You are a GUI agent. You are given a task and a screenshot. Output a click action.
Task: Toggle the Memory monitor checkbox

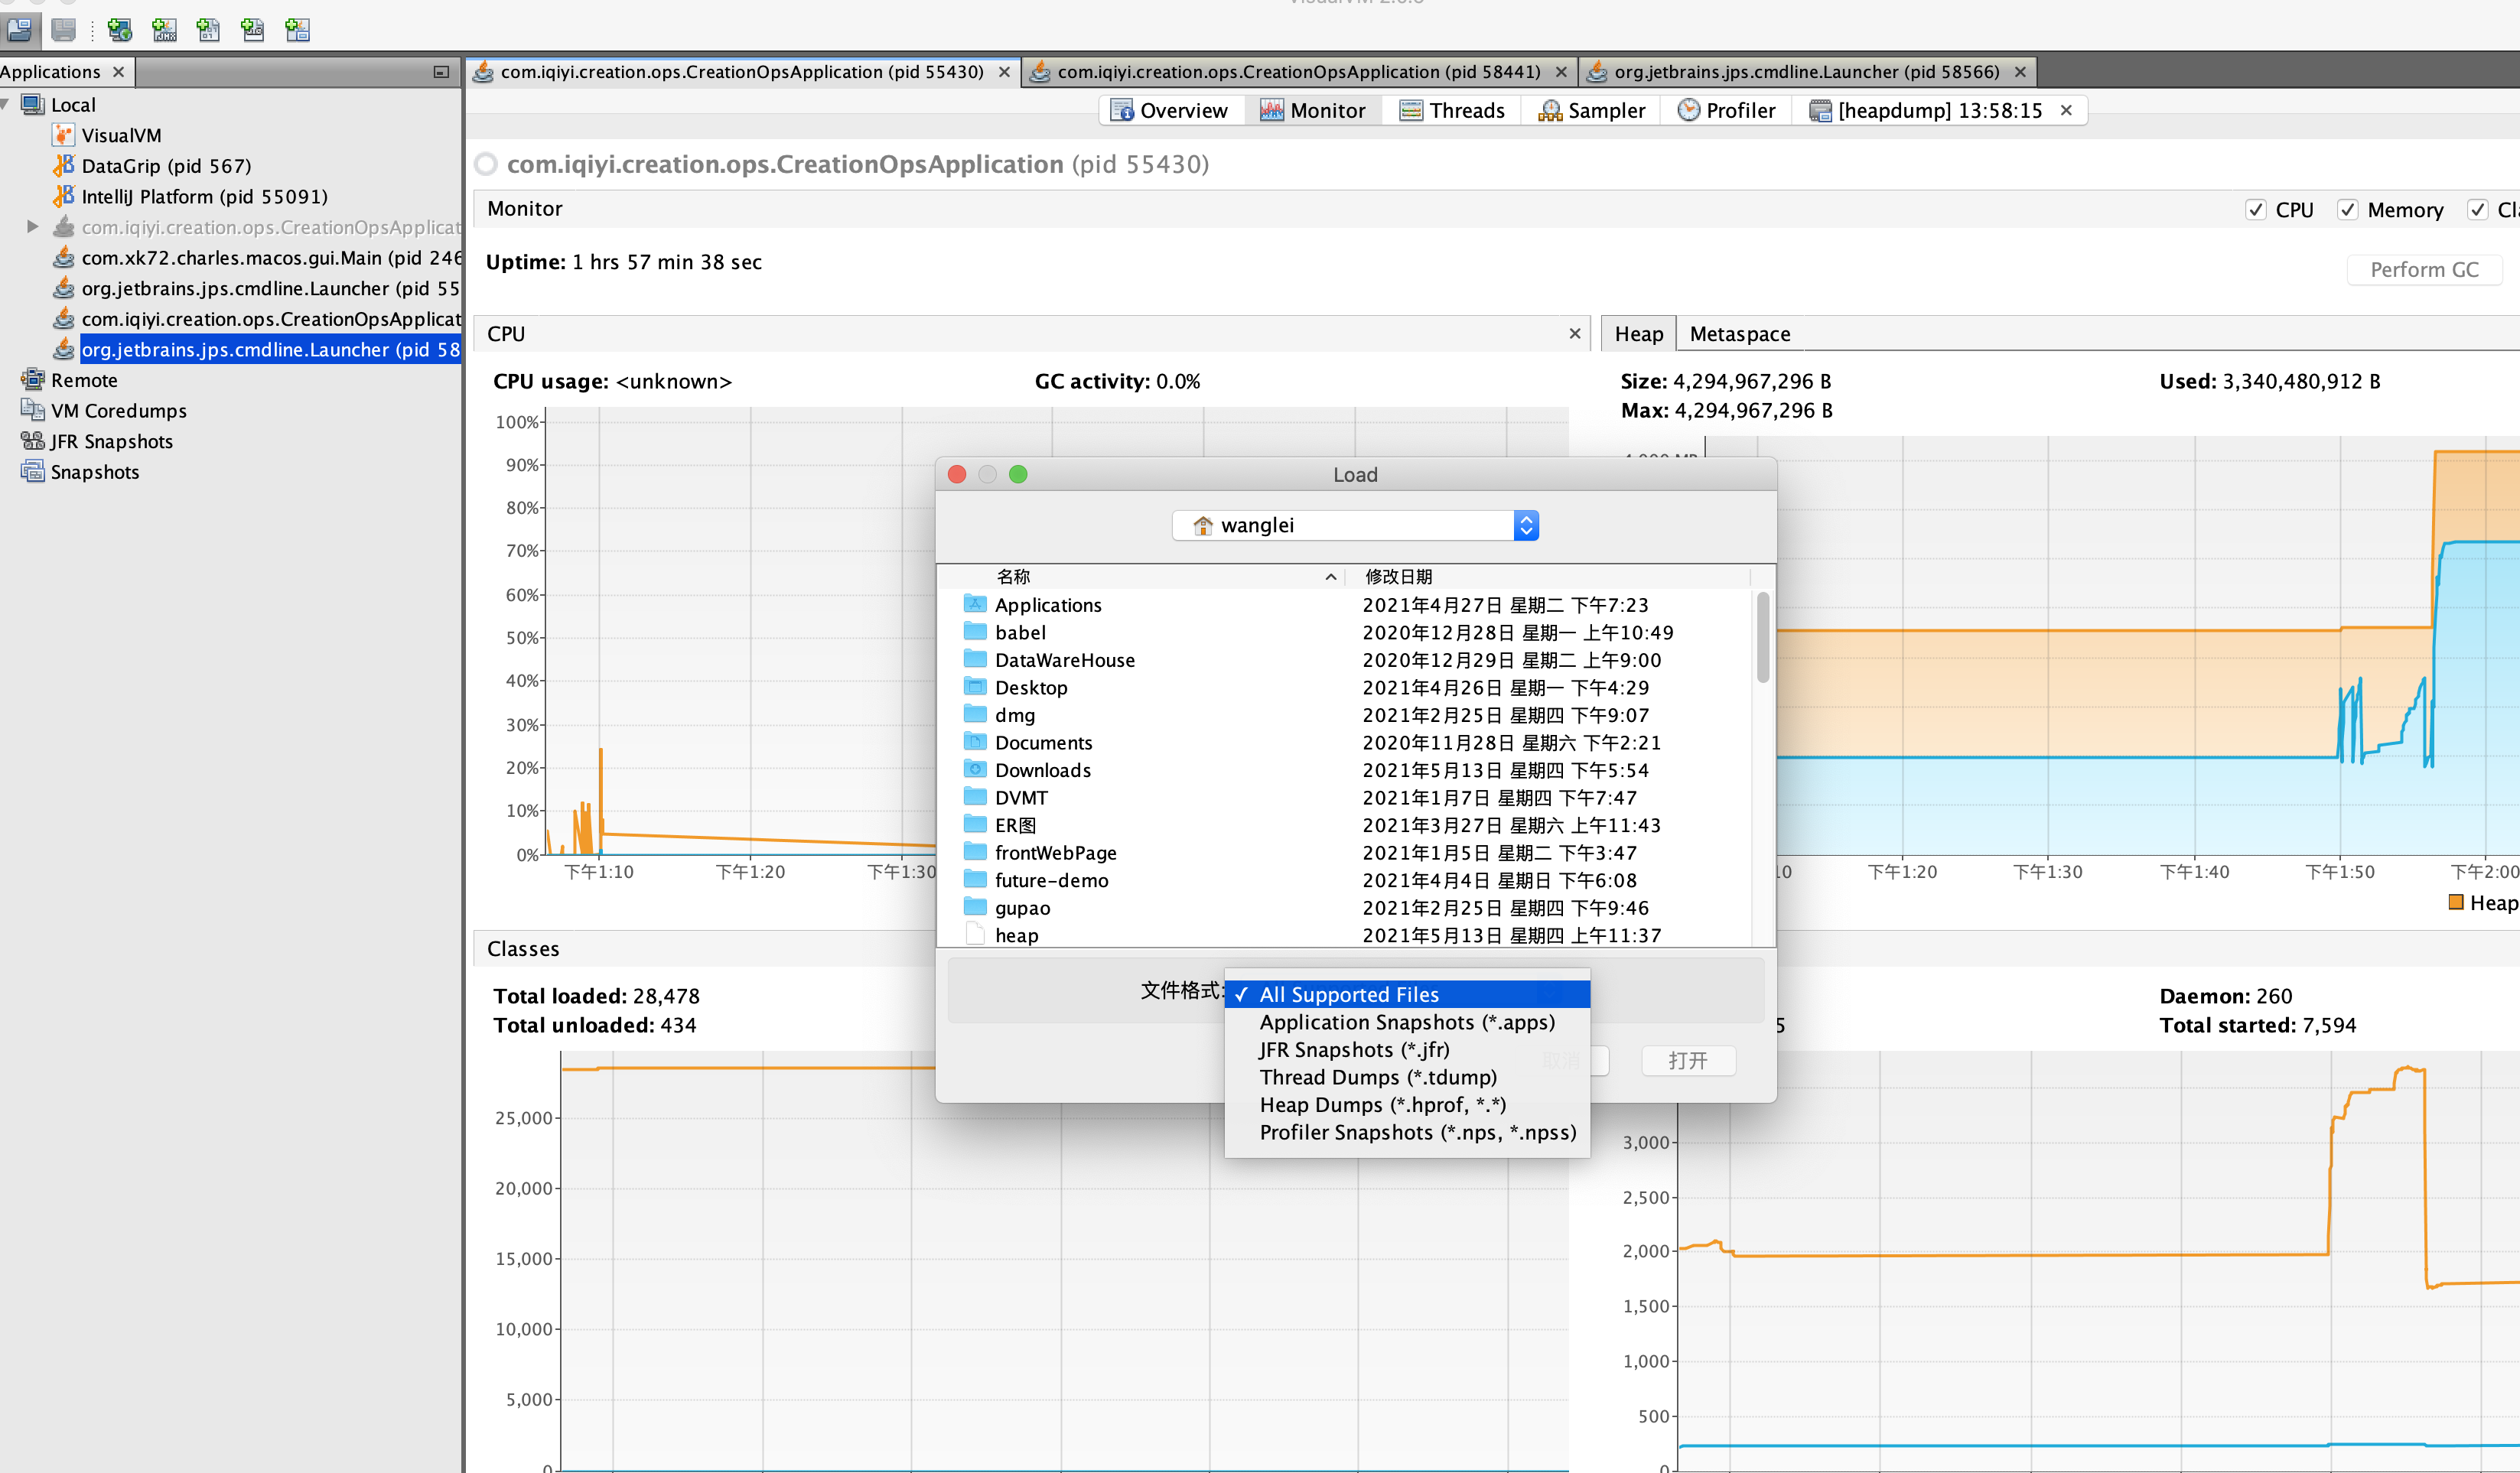click(x=2347, y=210)
